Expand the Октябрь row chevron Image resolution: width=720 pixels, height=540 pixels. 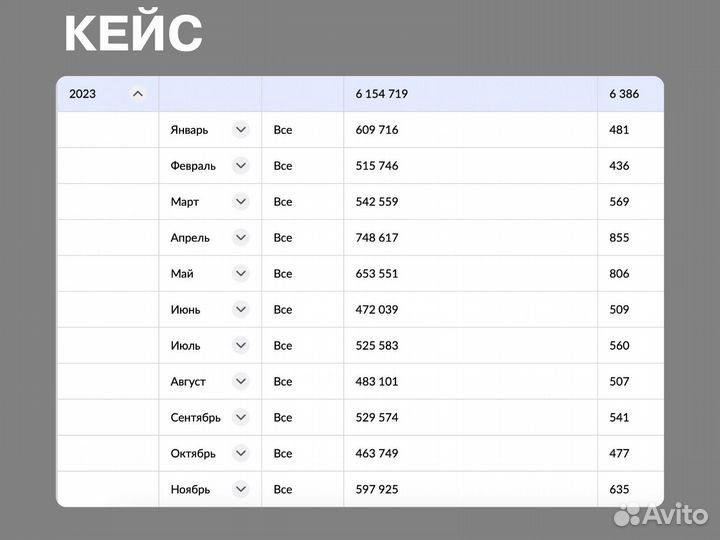[x=240, y=454]
